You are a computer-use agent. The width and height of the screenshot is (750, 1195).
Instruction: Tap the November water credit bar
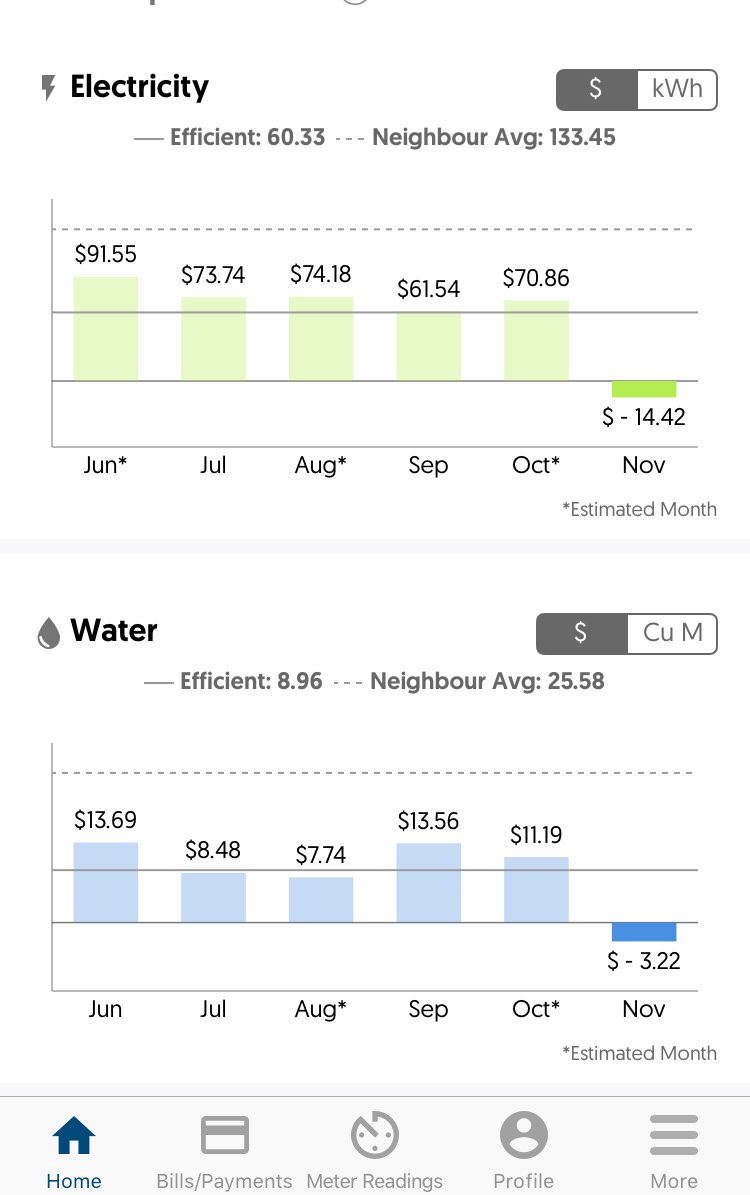[644, 932]
